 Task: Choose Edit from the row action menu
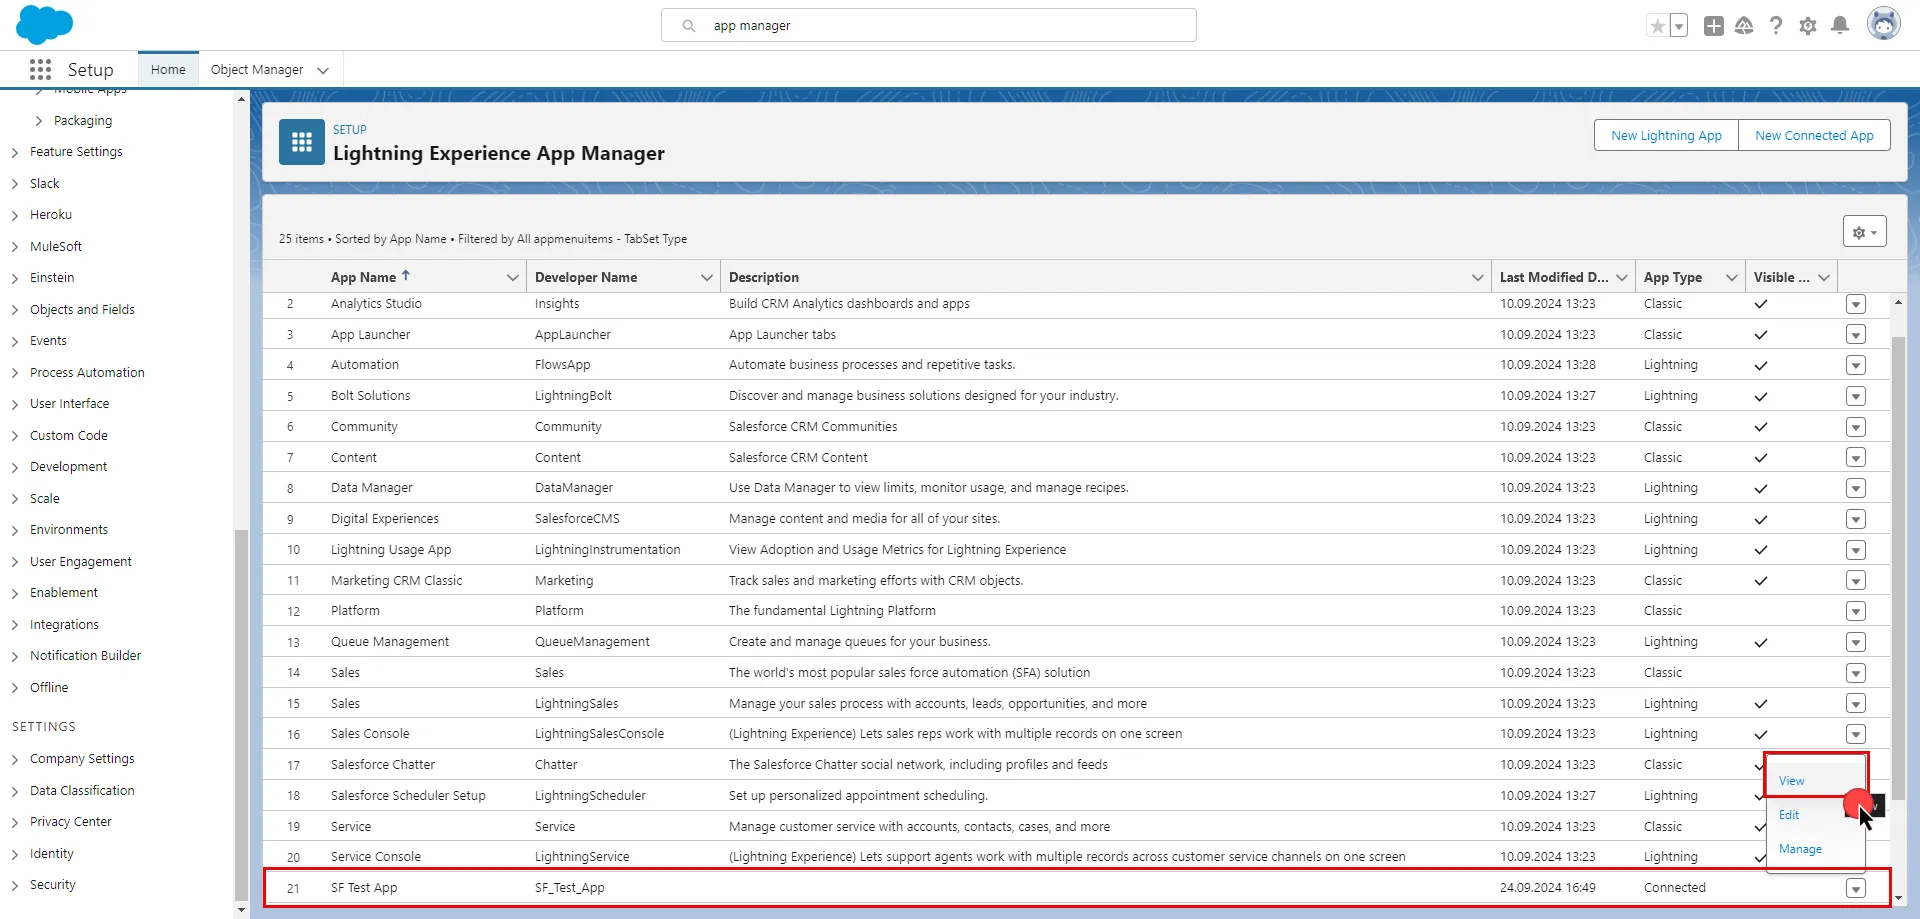(x=1789, y=815)
